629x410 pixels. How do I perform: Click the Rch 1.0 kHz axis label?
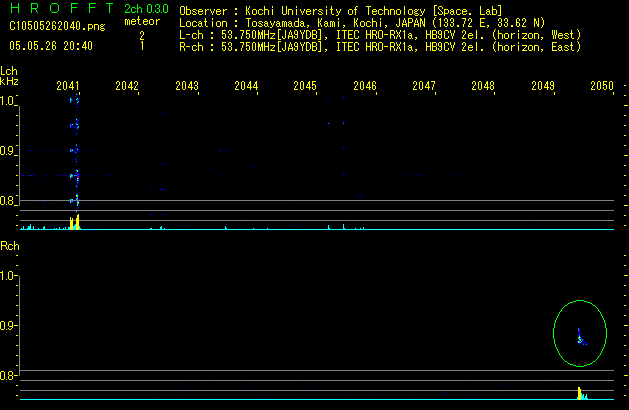pos(8,276)
